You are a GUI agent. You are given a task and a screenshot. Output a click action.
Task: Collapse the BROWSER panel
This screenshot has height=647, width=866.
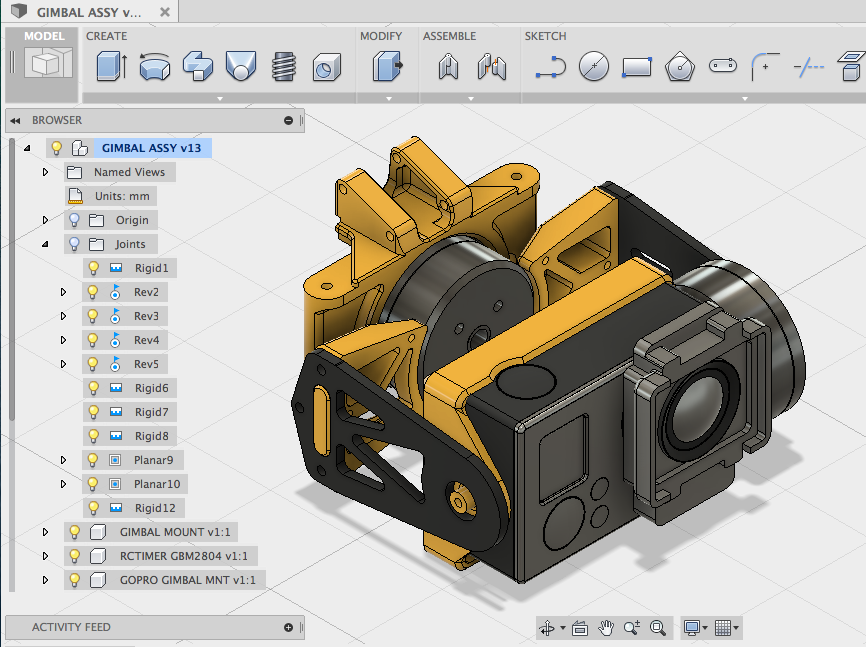pos(14,119)
